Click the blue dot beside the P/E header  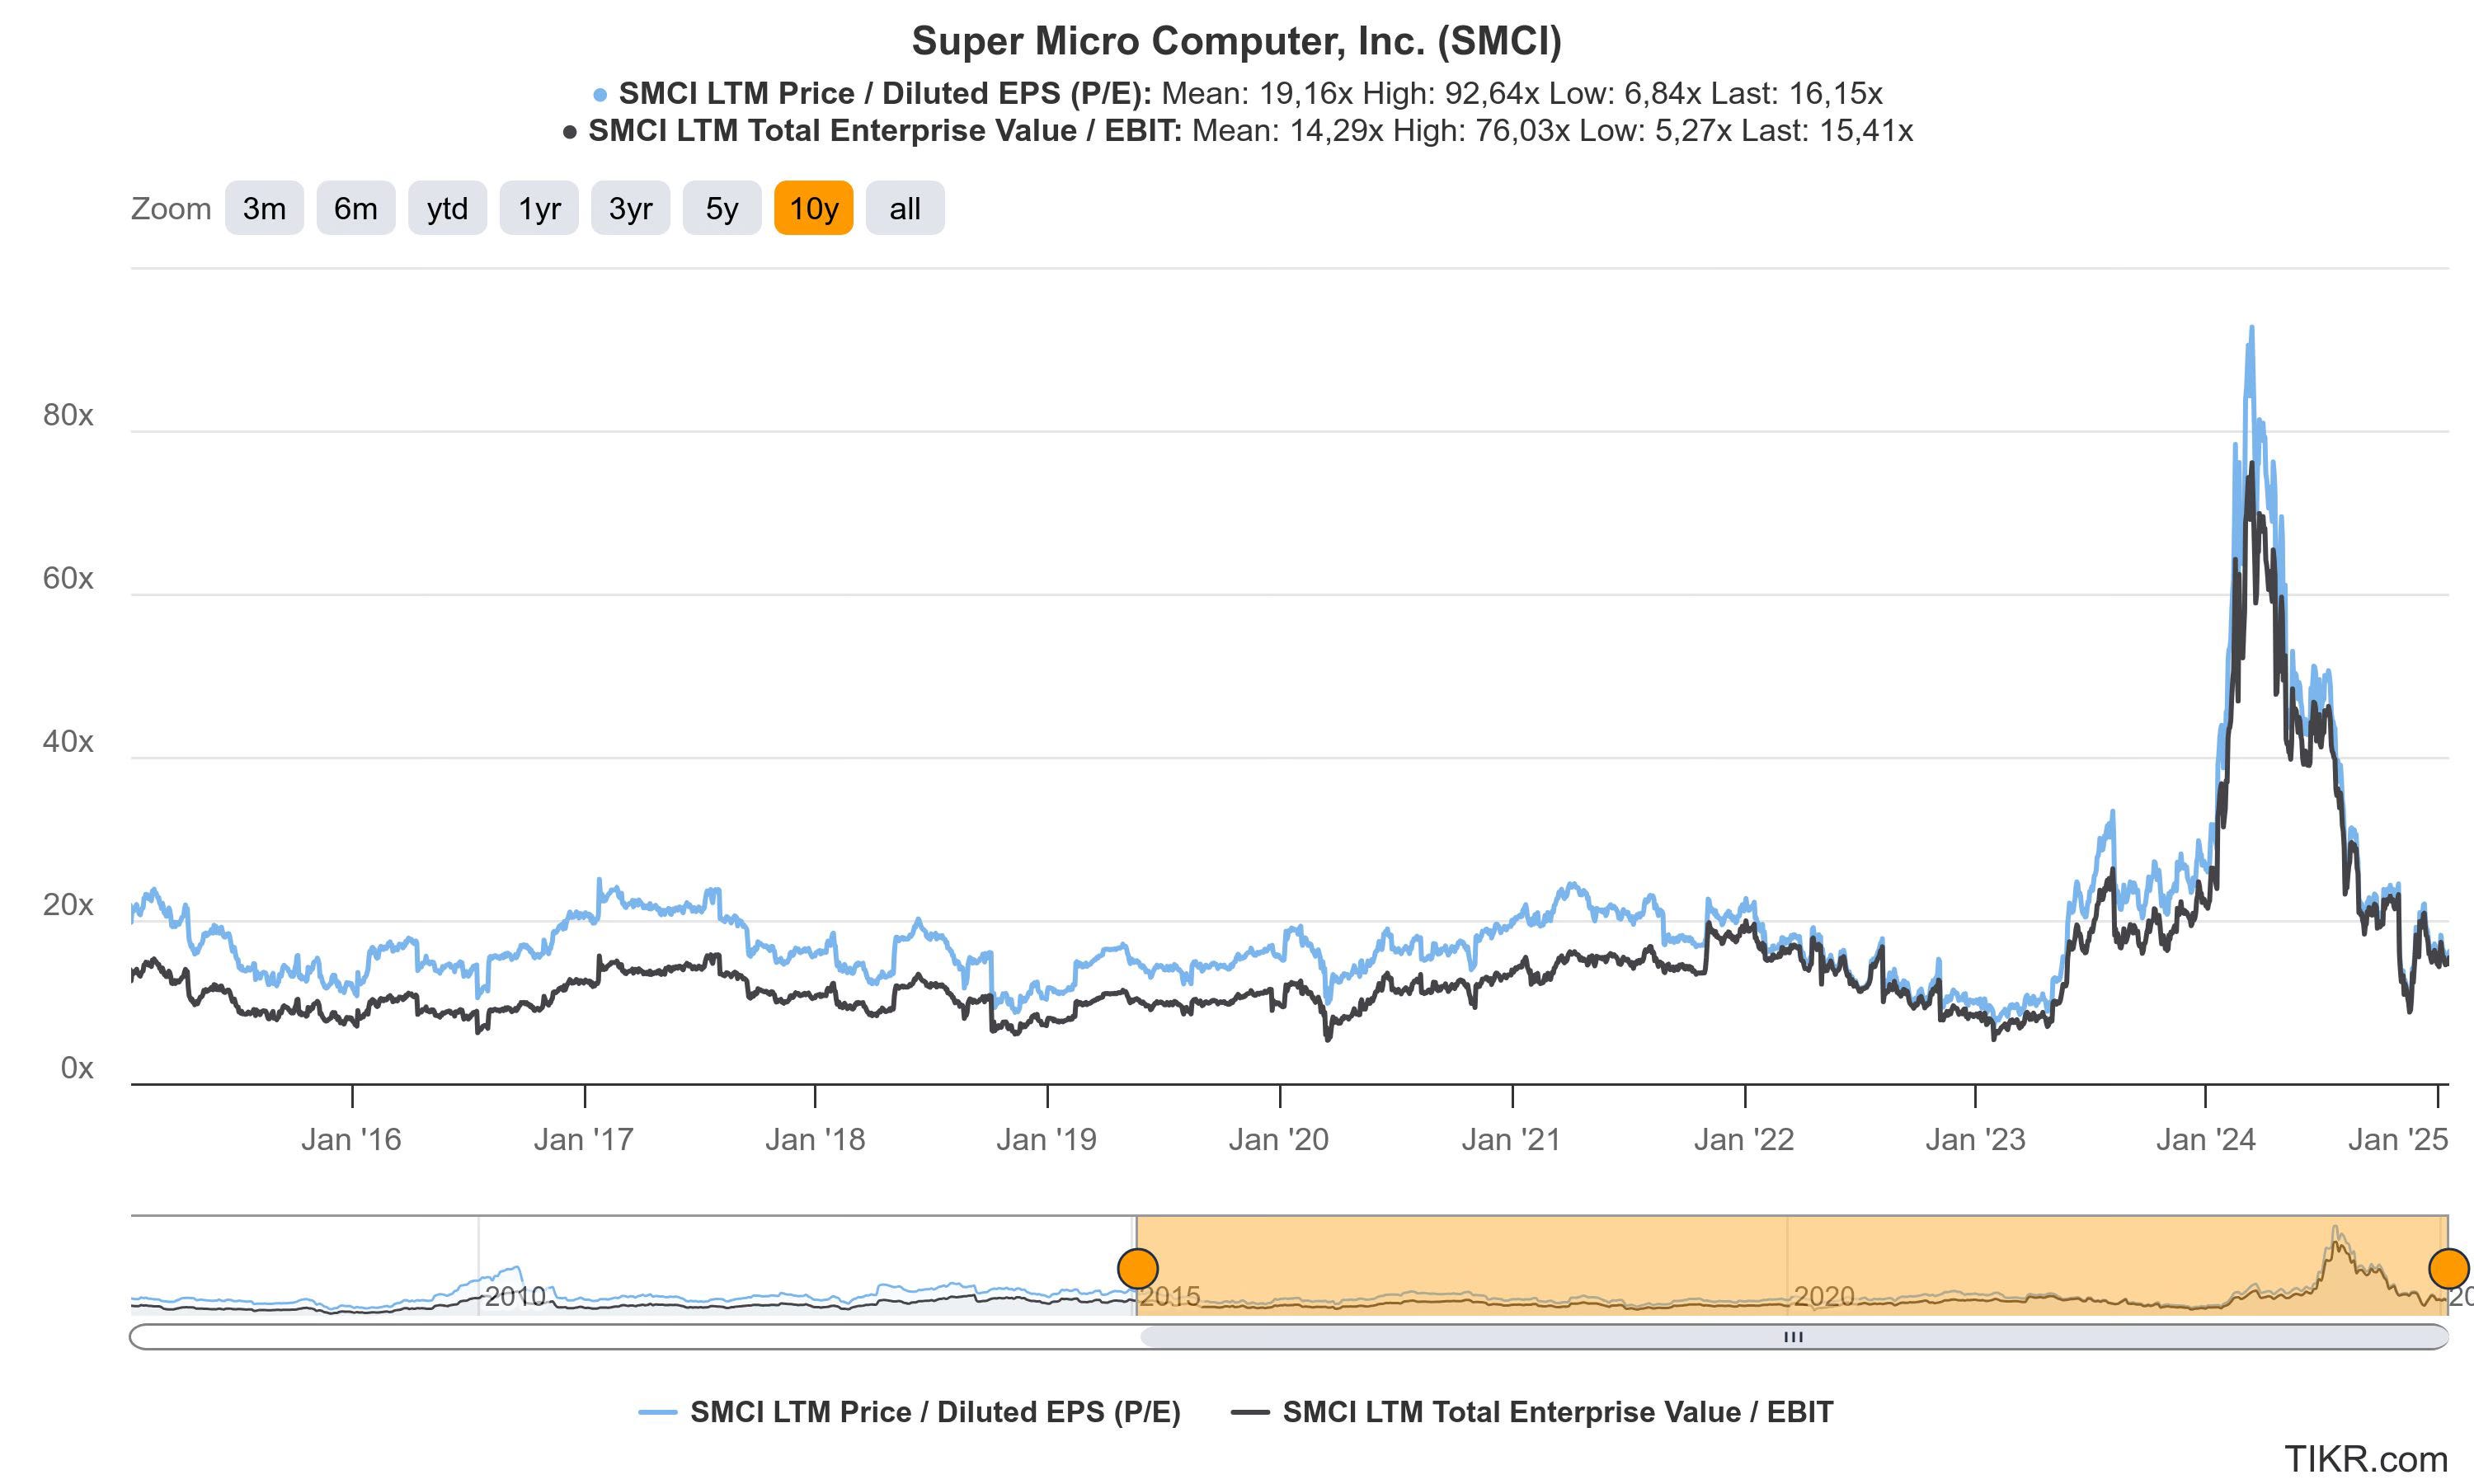[x=600, y=96]
